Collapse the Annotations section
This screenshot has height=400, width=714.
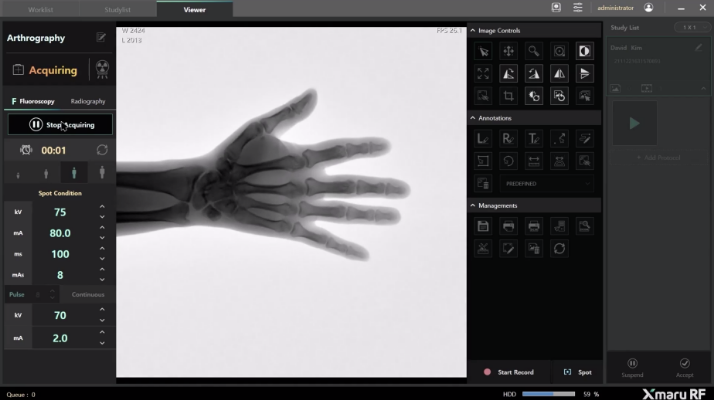pos(473,118)
